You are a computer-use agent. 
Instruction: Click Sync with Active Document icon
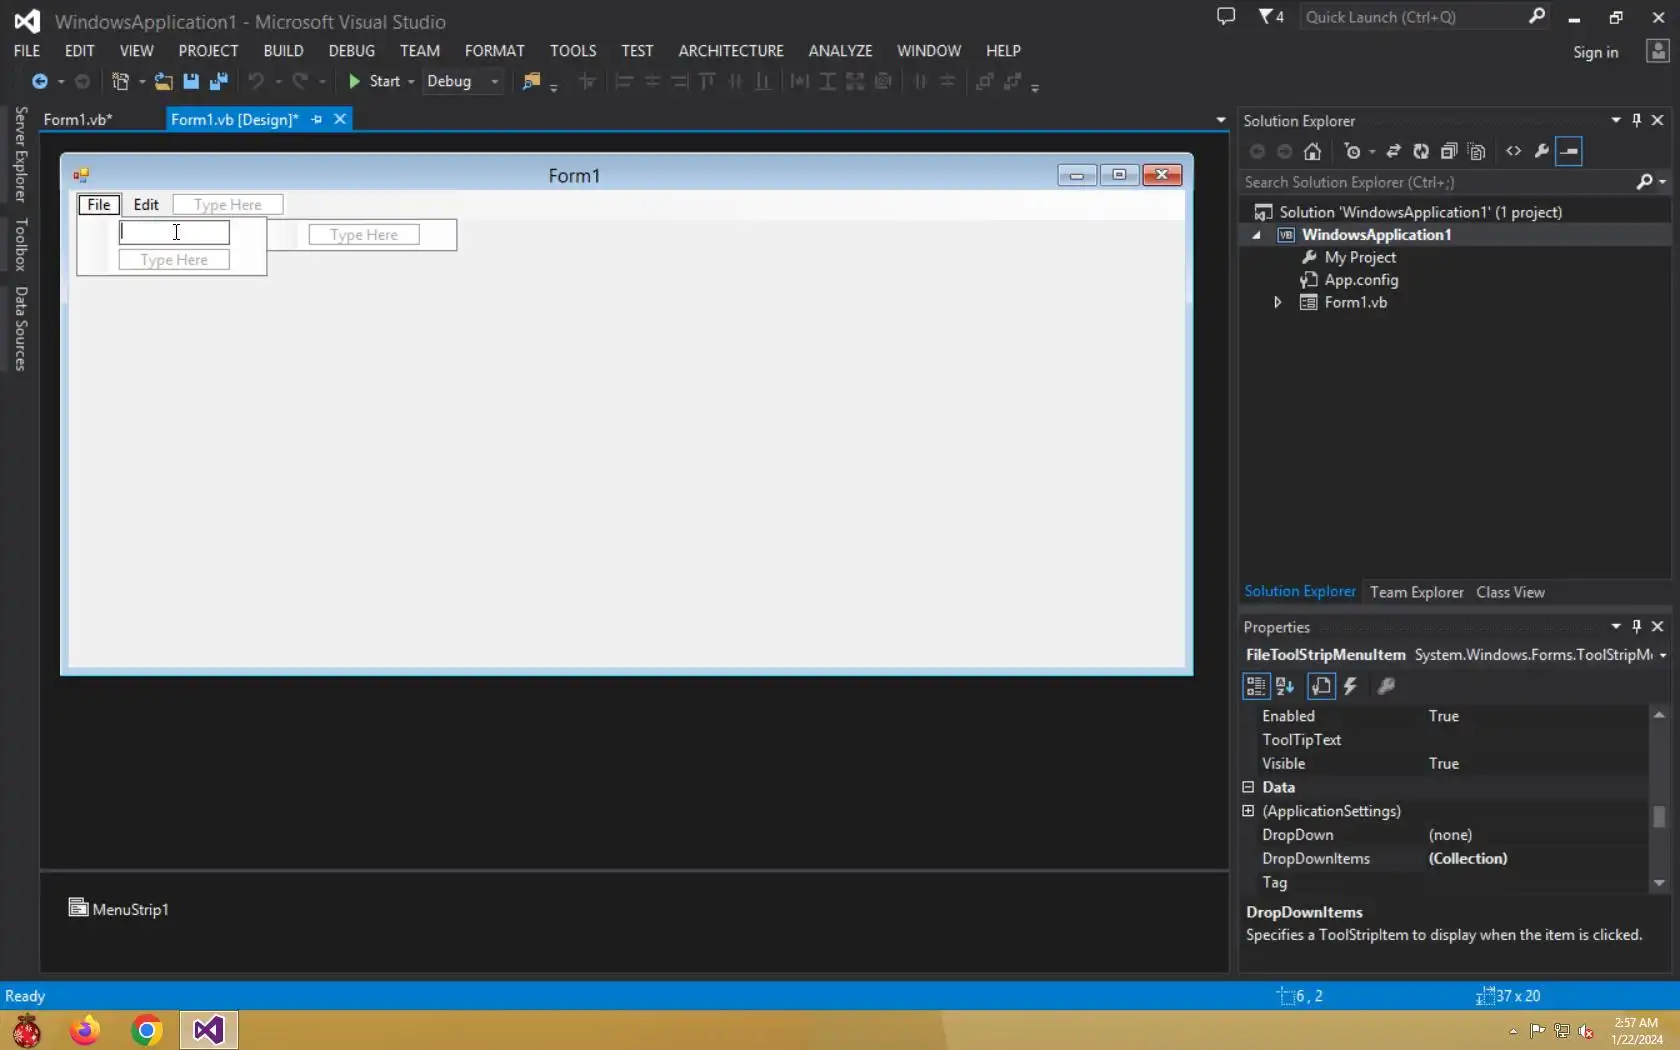(x=1393, y=151)
